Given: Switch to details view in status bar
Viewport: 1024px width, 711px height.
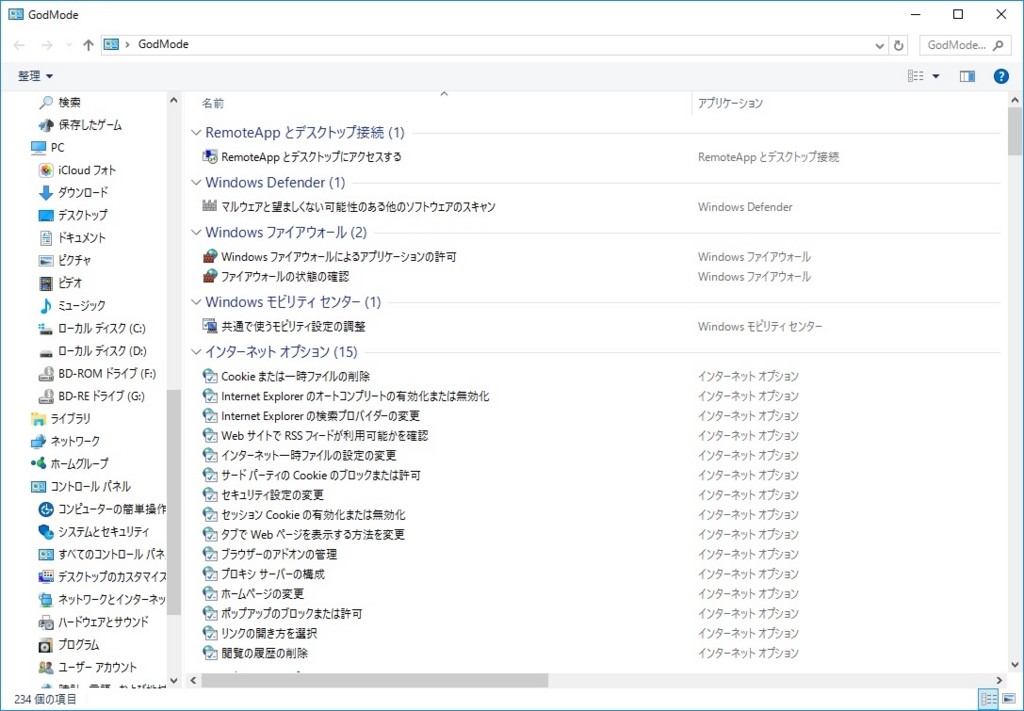Looking at the screenshot, I should pyautogui.click(x=989, y=699).
